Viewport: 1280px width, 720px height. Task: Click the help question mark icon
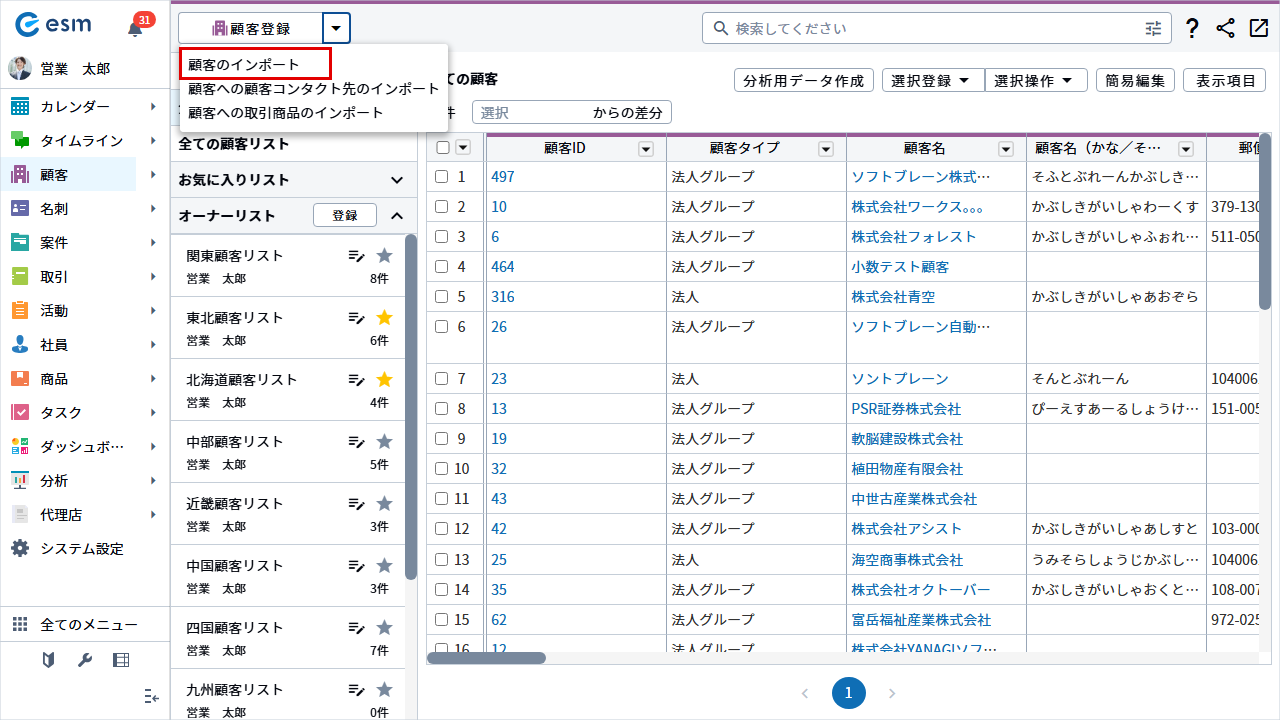[x=1191, y=29]
